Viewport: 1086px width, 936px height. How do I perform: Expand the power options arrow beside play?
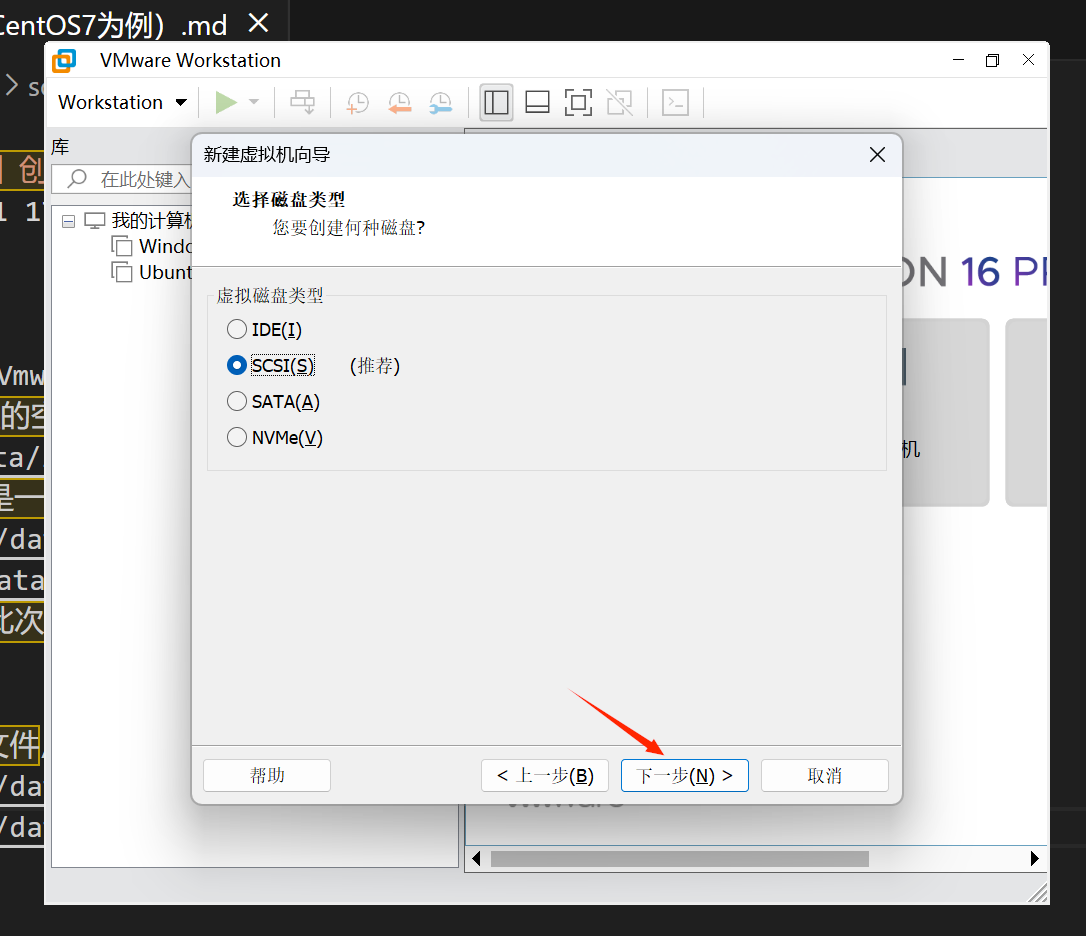pos(254,103)
